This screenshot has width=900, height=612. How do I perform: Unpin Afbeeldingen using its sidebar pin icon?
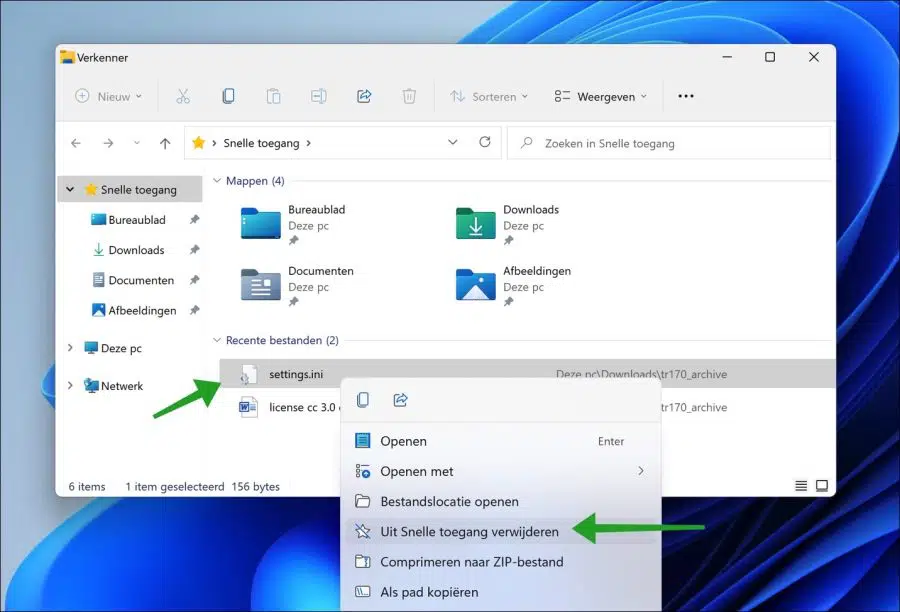pyautogui.click(x=195, y=310)
